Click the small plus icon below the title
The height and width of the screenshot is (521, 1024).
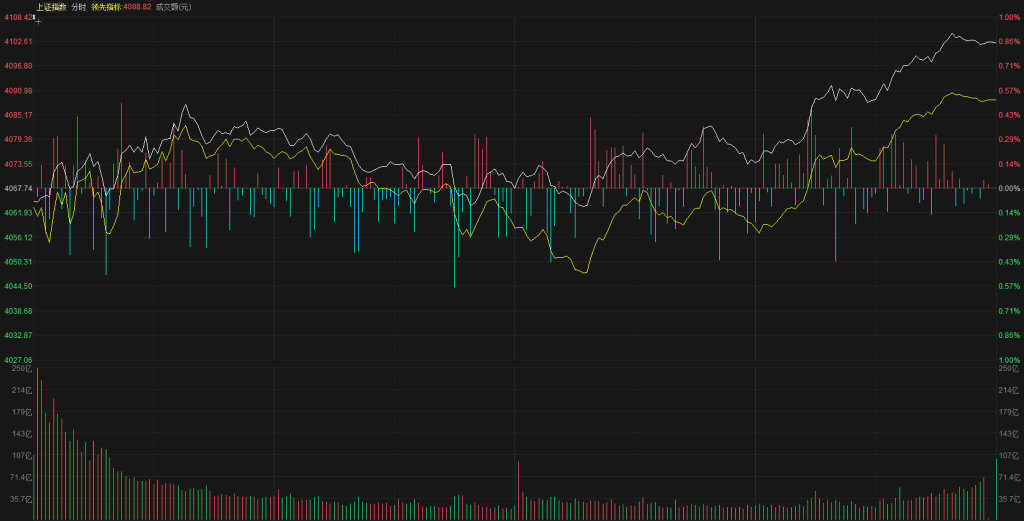(38, 19)
